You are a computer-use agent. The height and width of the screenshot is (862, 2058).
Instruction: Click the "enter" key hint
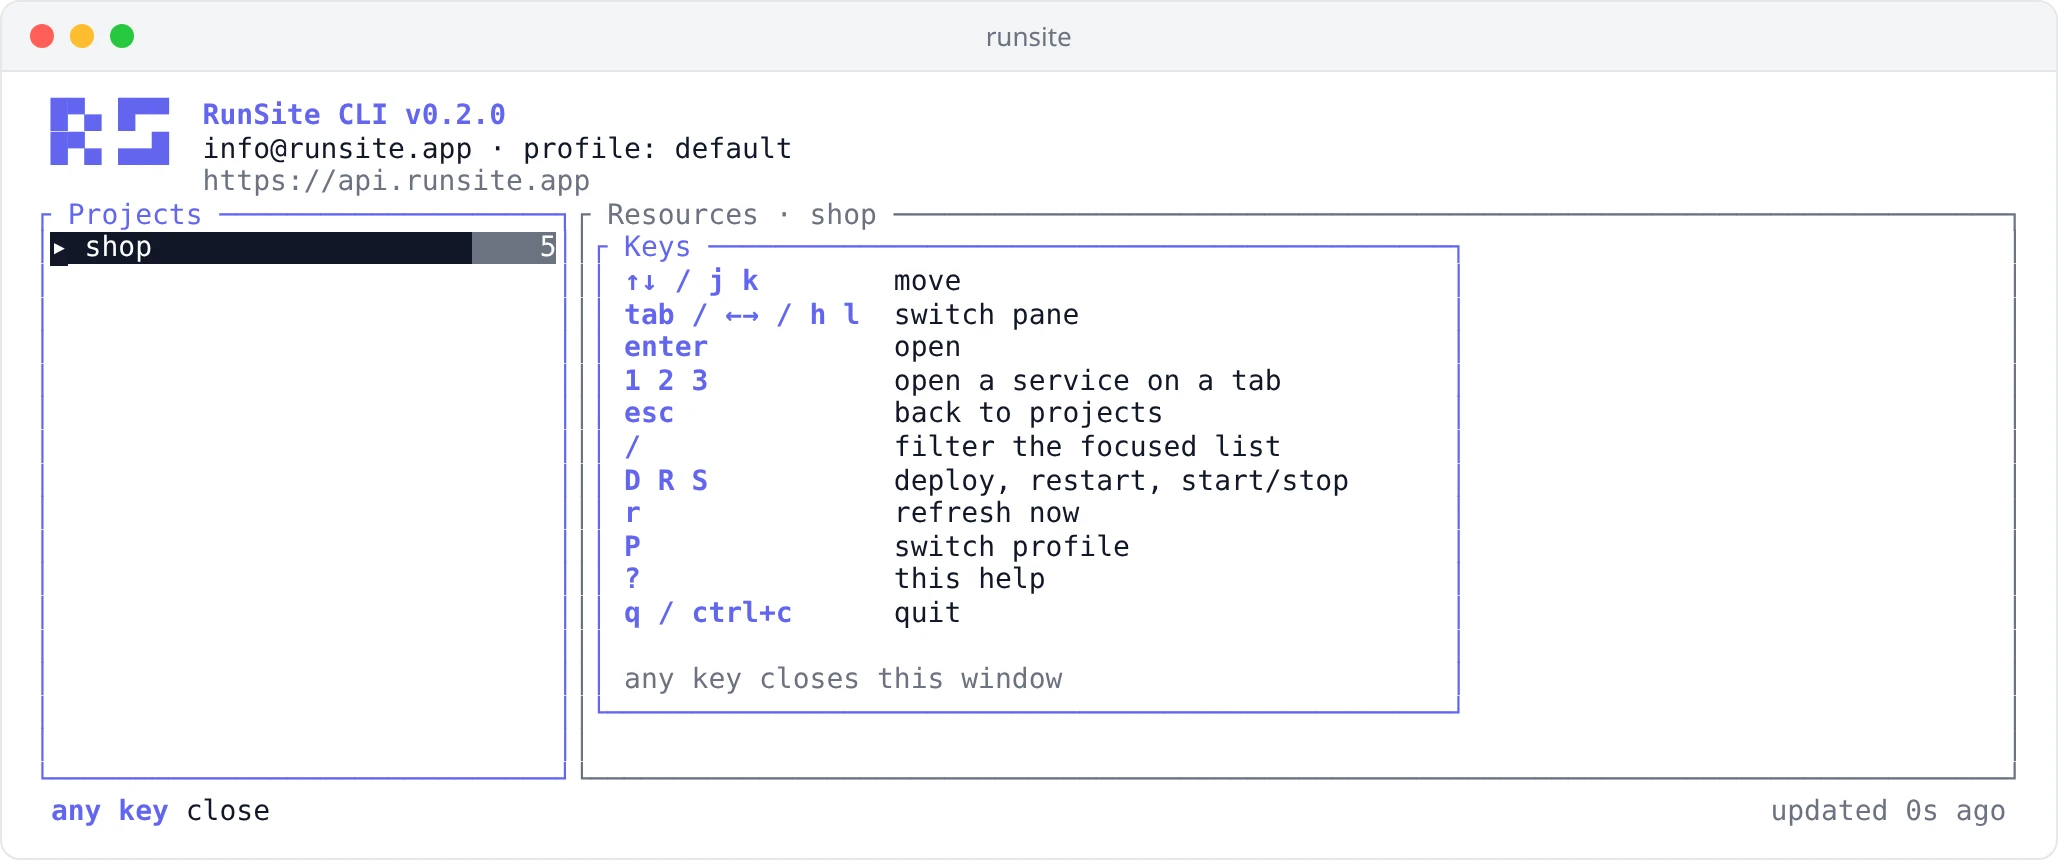click(x=666, y=347)
